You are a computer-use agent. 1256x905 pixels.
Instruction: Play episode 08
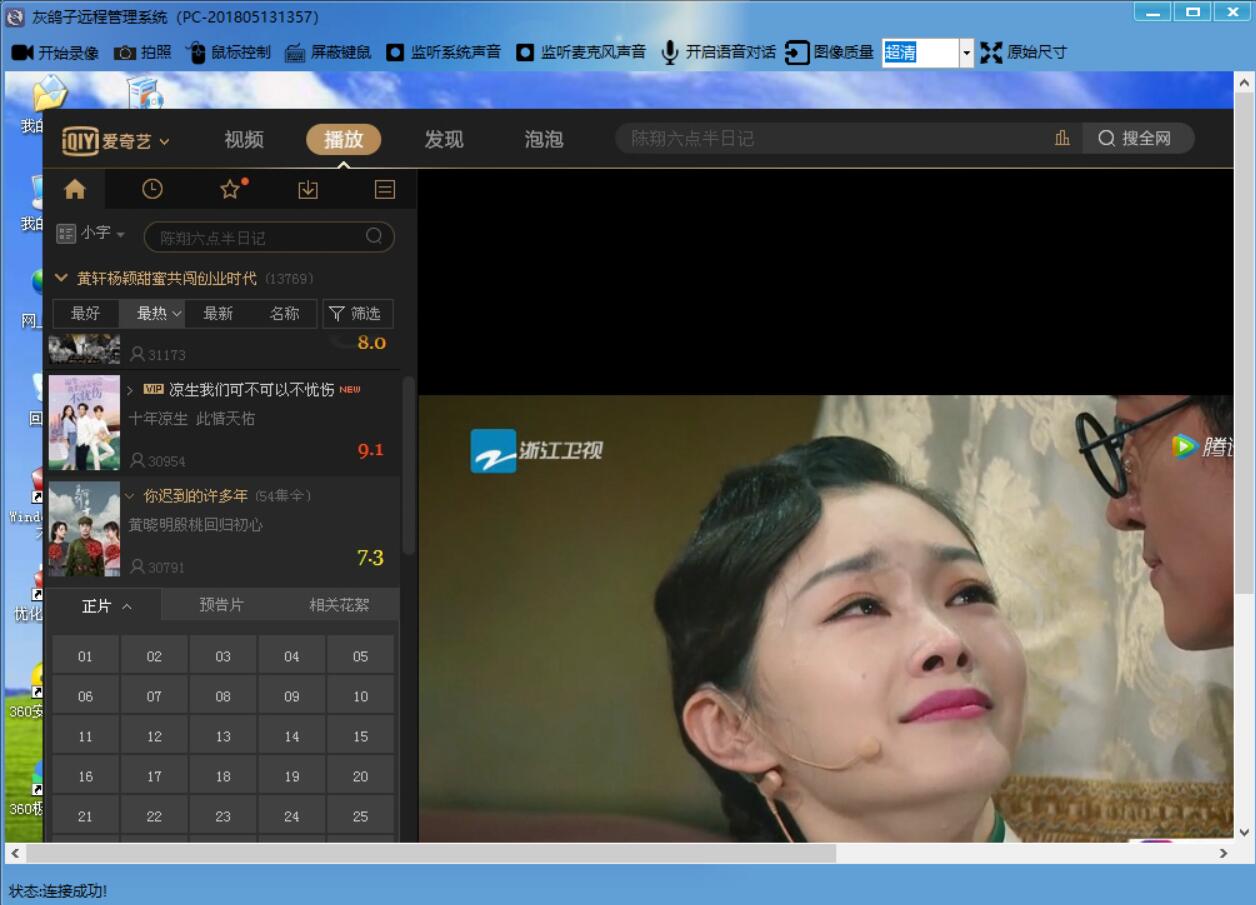coord(223,696)
